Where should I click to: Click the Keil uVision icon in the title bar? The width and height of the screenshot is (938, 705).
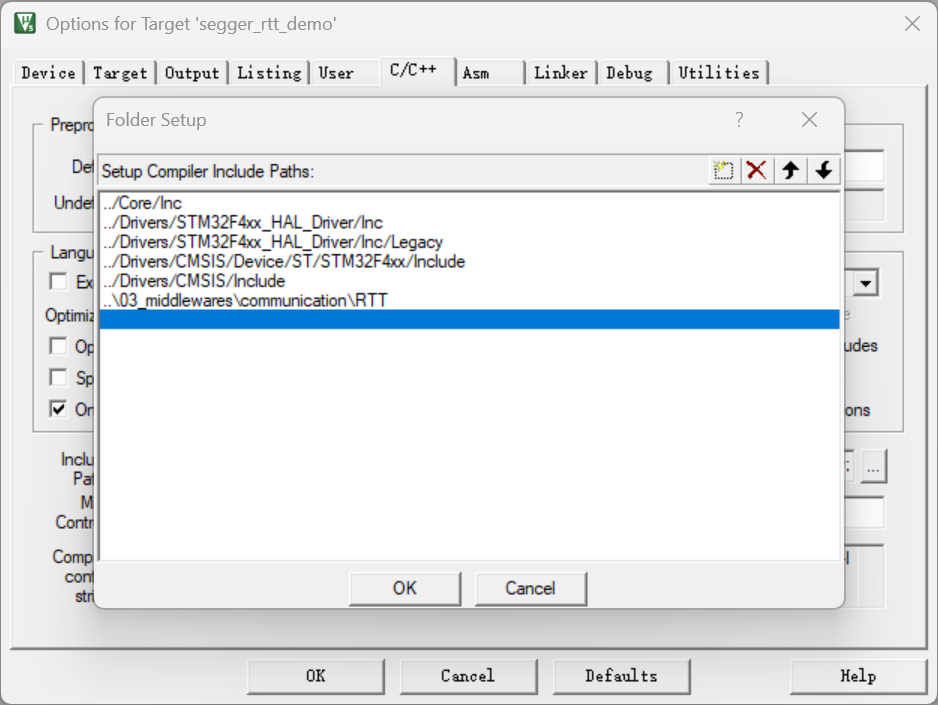(25, 23)
